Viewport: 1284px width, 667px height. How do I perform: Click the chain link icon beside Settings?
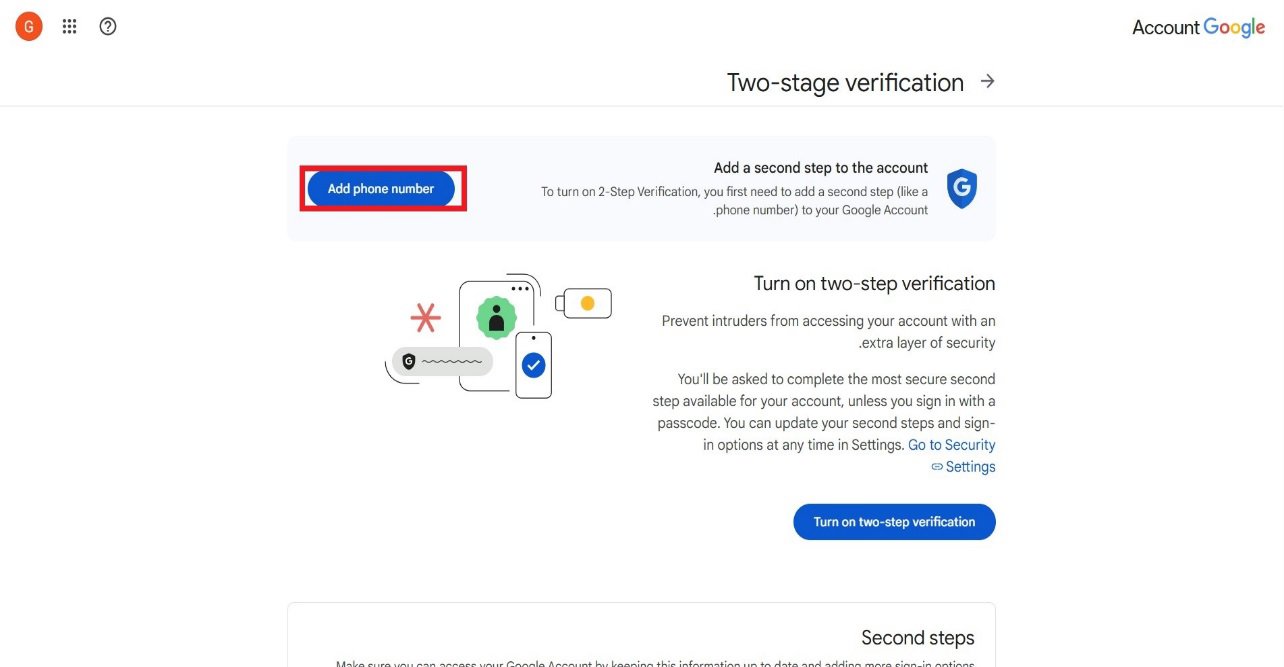coord(937,467)
